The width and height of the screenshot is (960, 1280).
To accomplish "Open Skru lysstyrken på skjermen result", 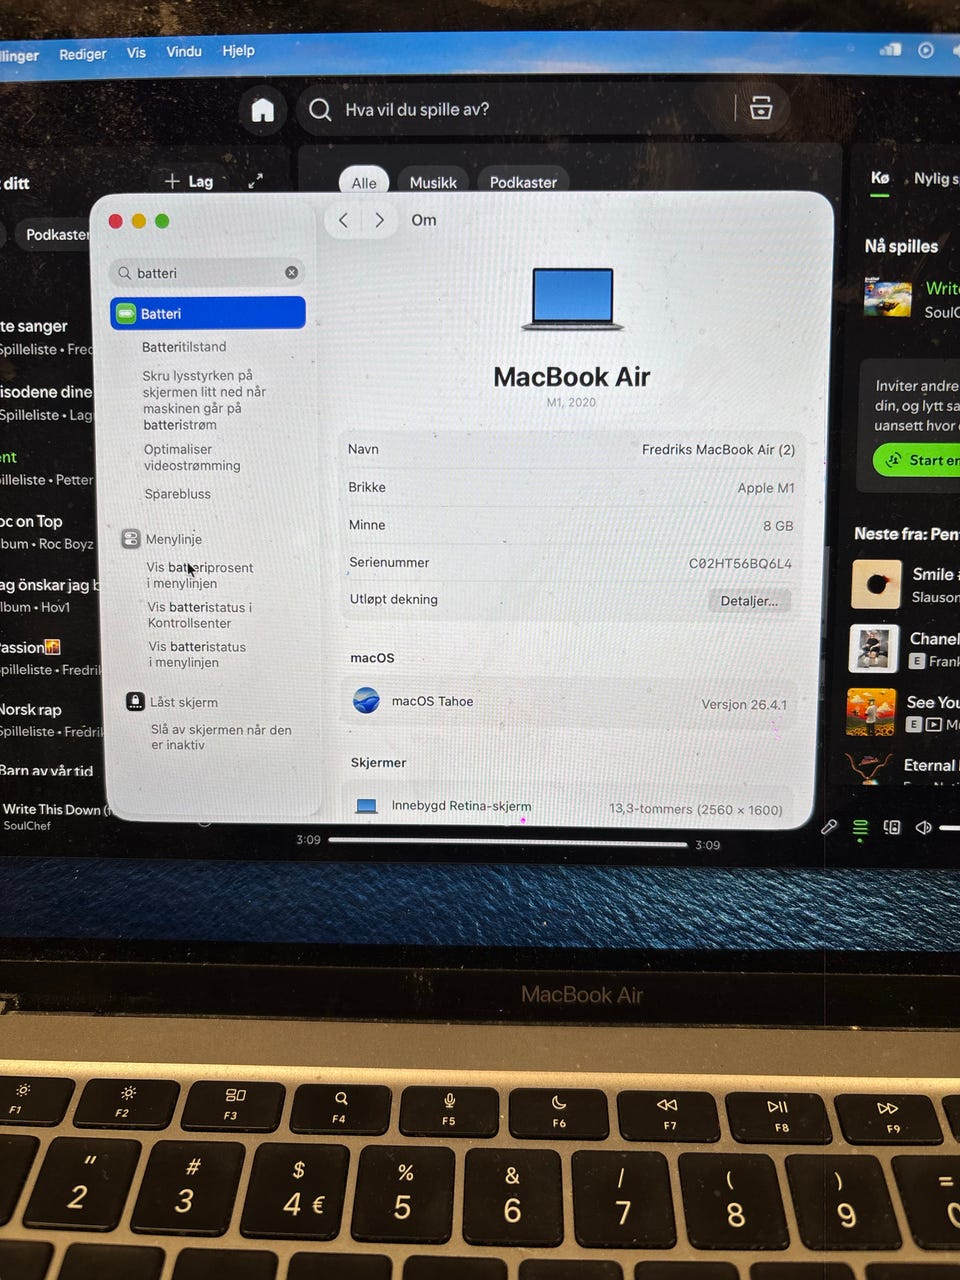I will 204,400.
